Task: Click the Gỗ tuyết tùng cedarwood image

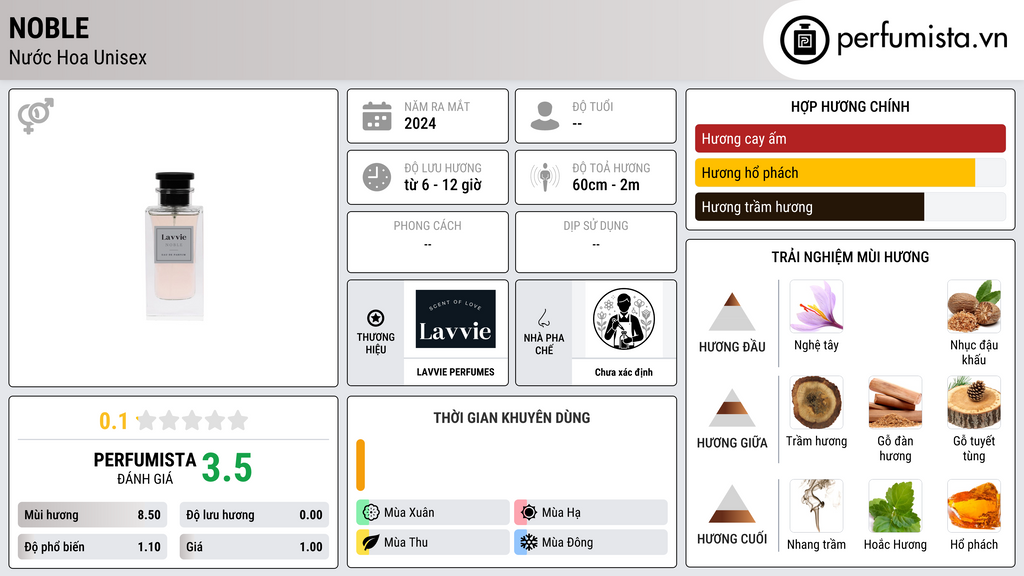Action: [x=974, y=402]
